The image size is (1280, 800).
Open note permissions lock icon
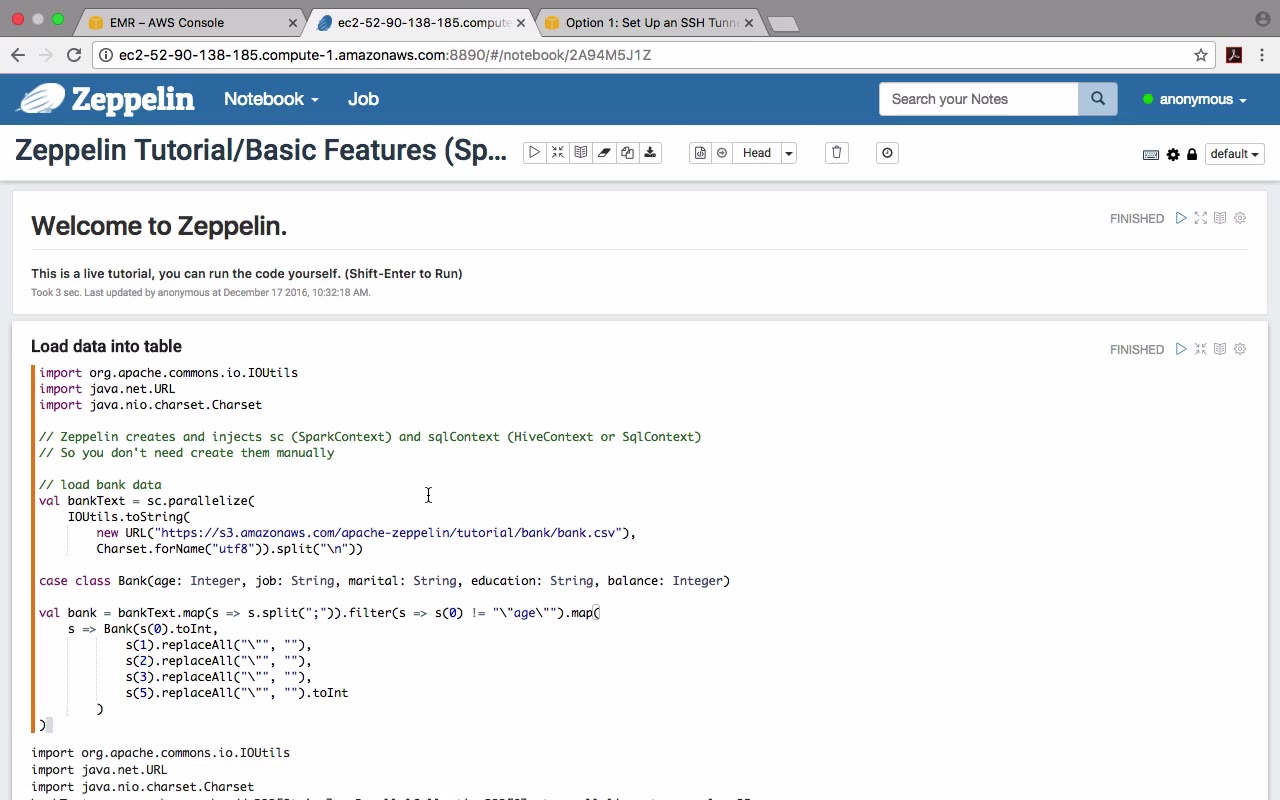click(x=1192, y=154)
